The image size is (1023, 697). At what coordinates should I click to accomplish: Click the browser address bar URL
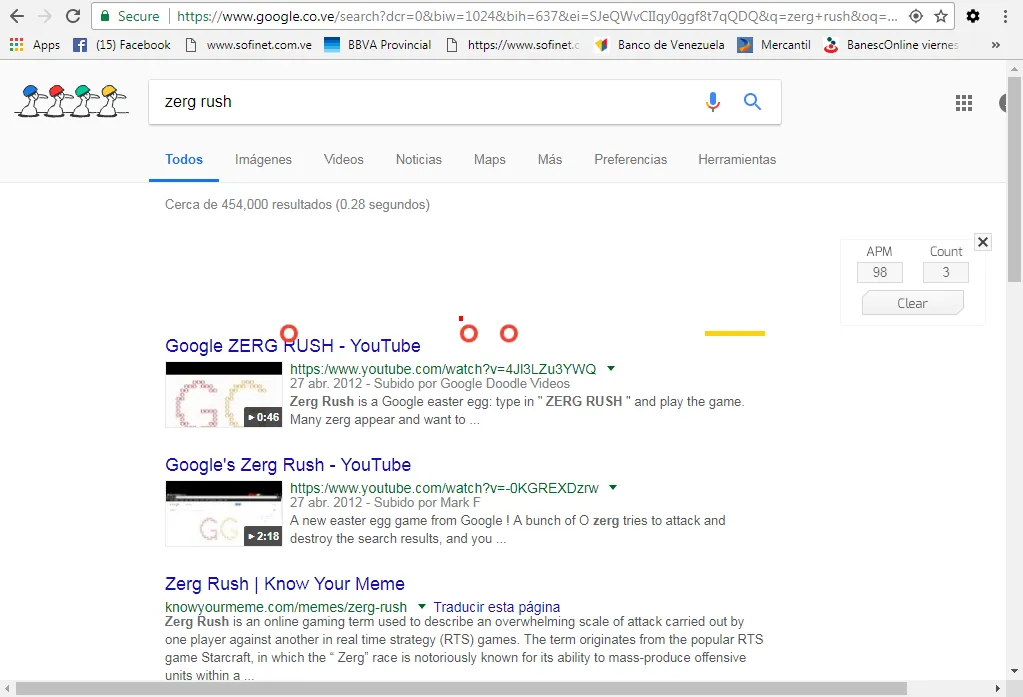pos(537,16)
